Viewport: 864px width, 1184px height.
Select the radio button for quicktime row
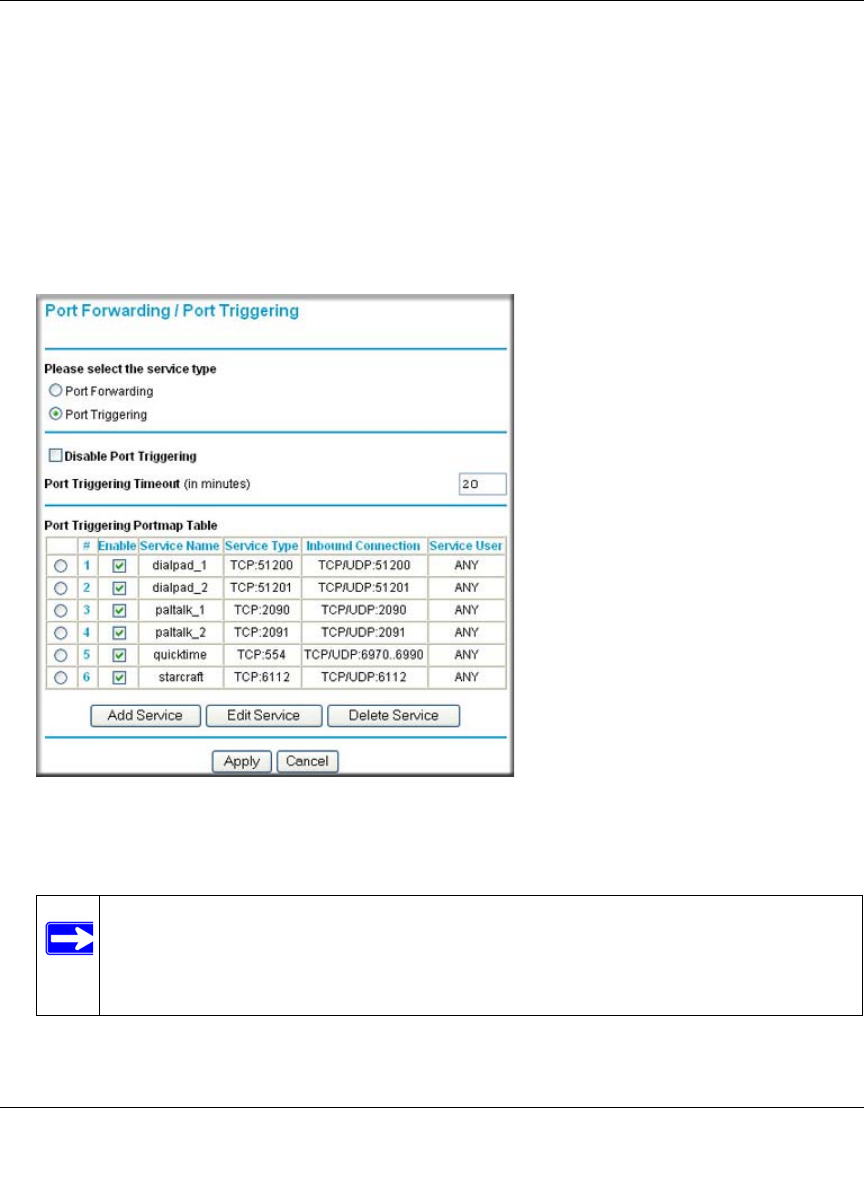coord(60,655)
